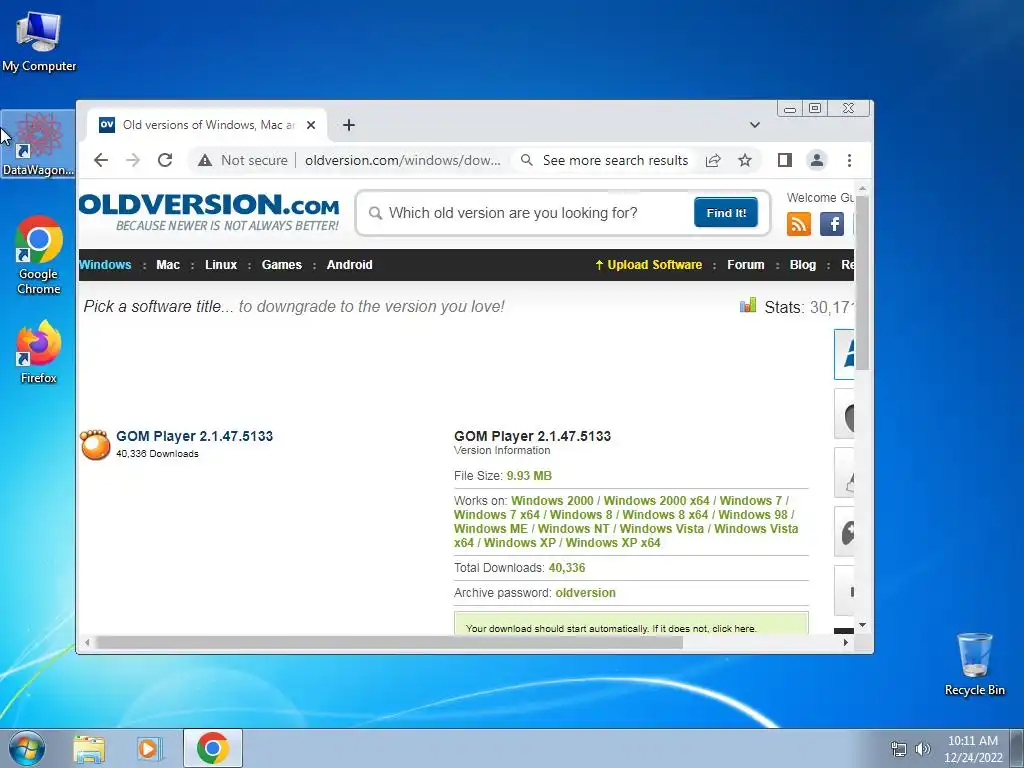Share this page icon in address bar
The width and height of the screenshot is (1024, 768).
713,160
